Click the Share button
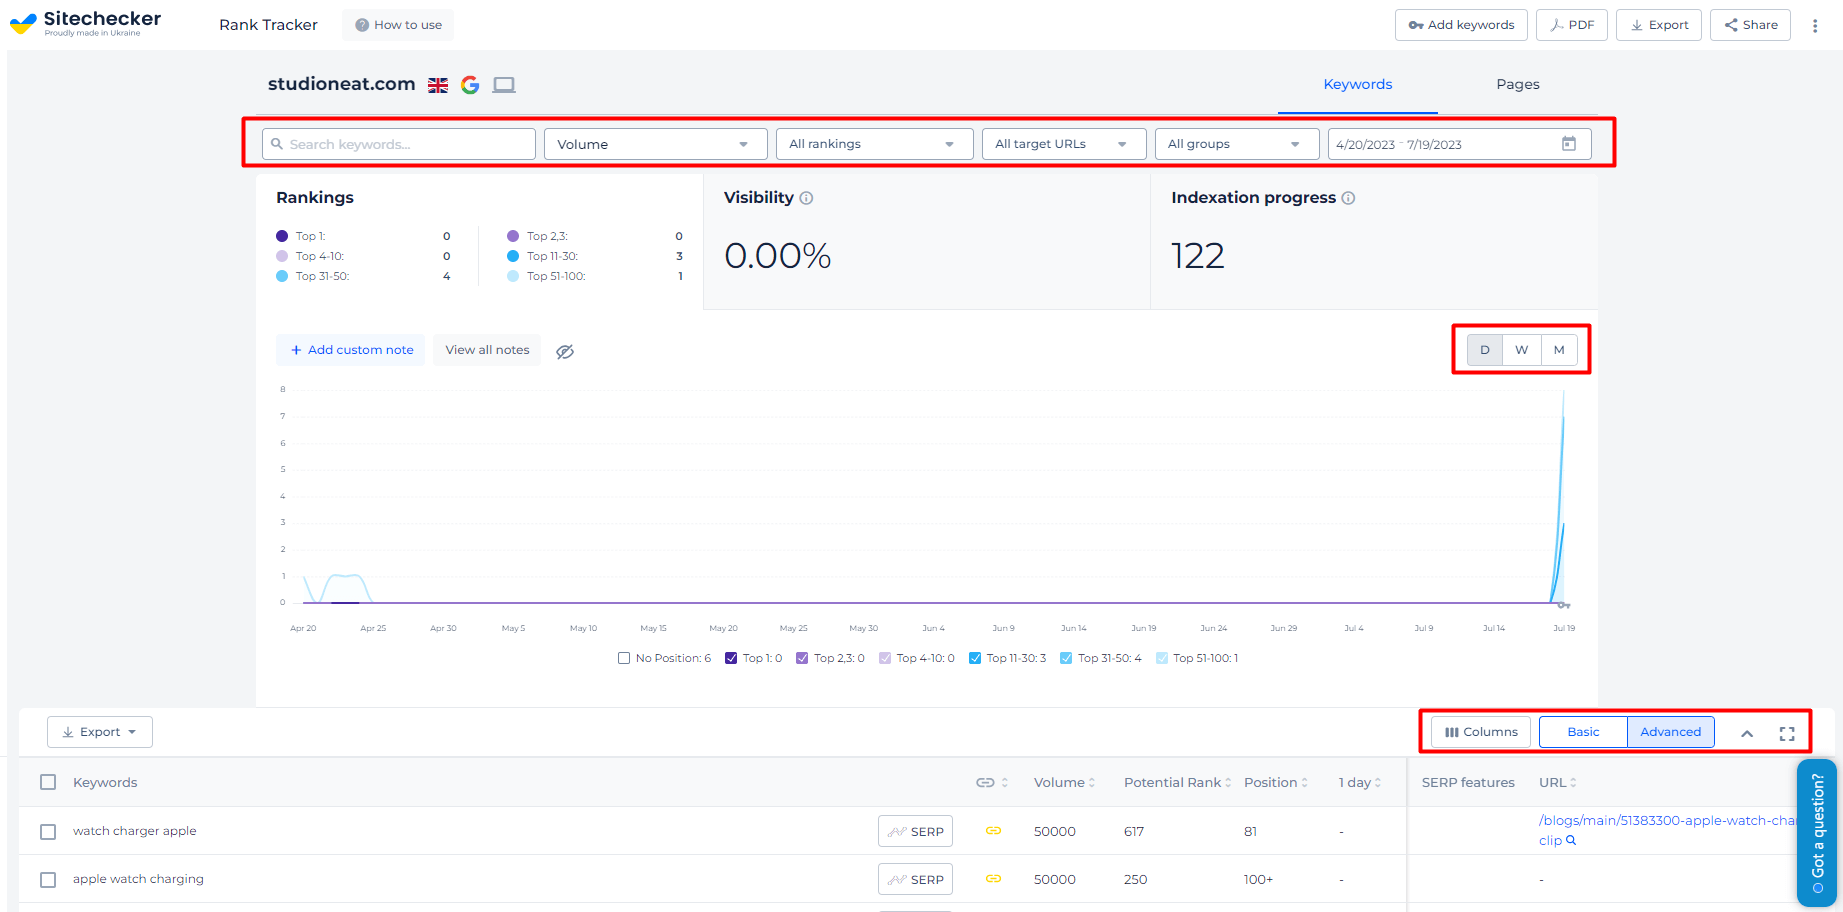 pyautogui.click(x=1751, y=25)
